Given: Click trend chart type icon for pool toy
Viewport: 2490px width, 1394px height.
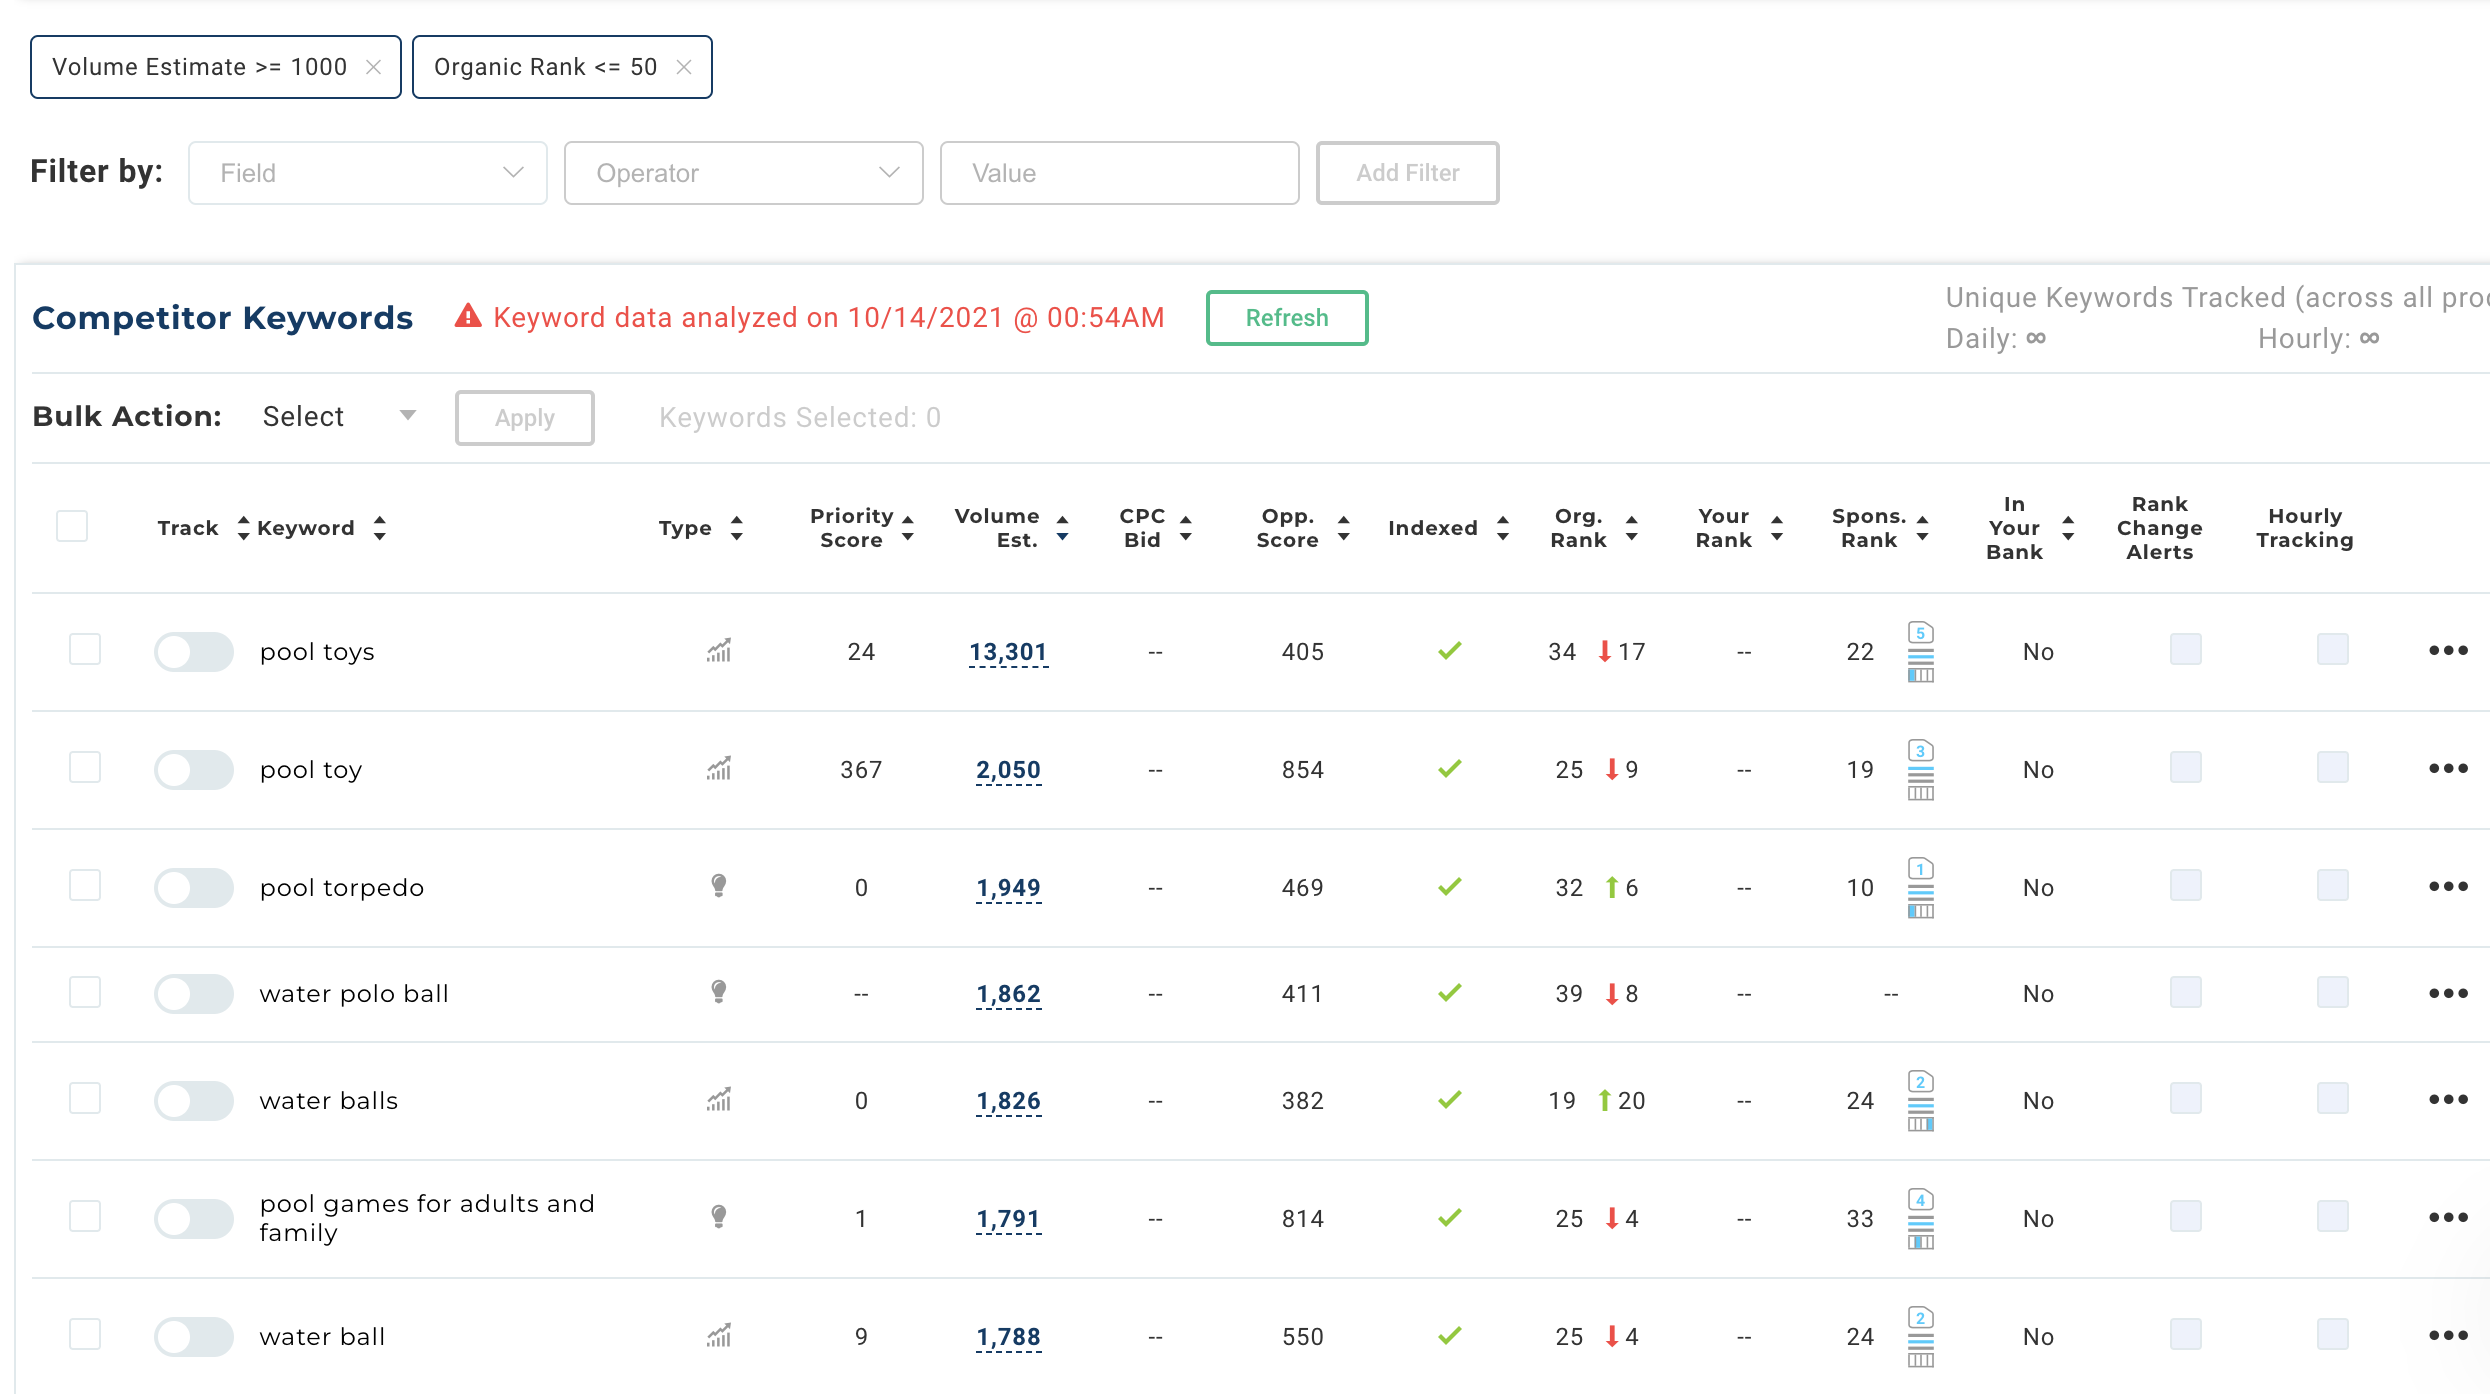Looking at the screenshot, I should pos(719,769).
